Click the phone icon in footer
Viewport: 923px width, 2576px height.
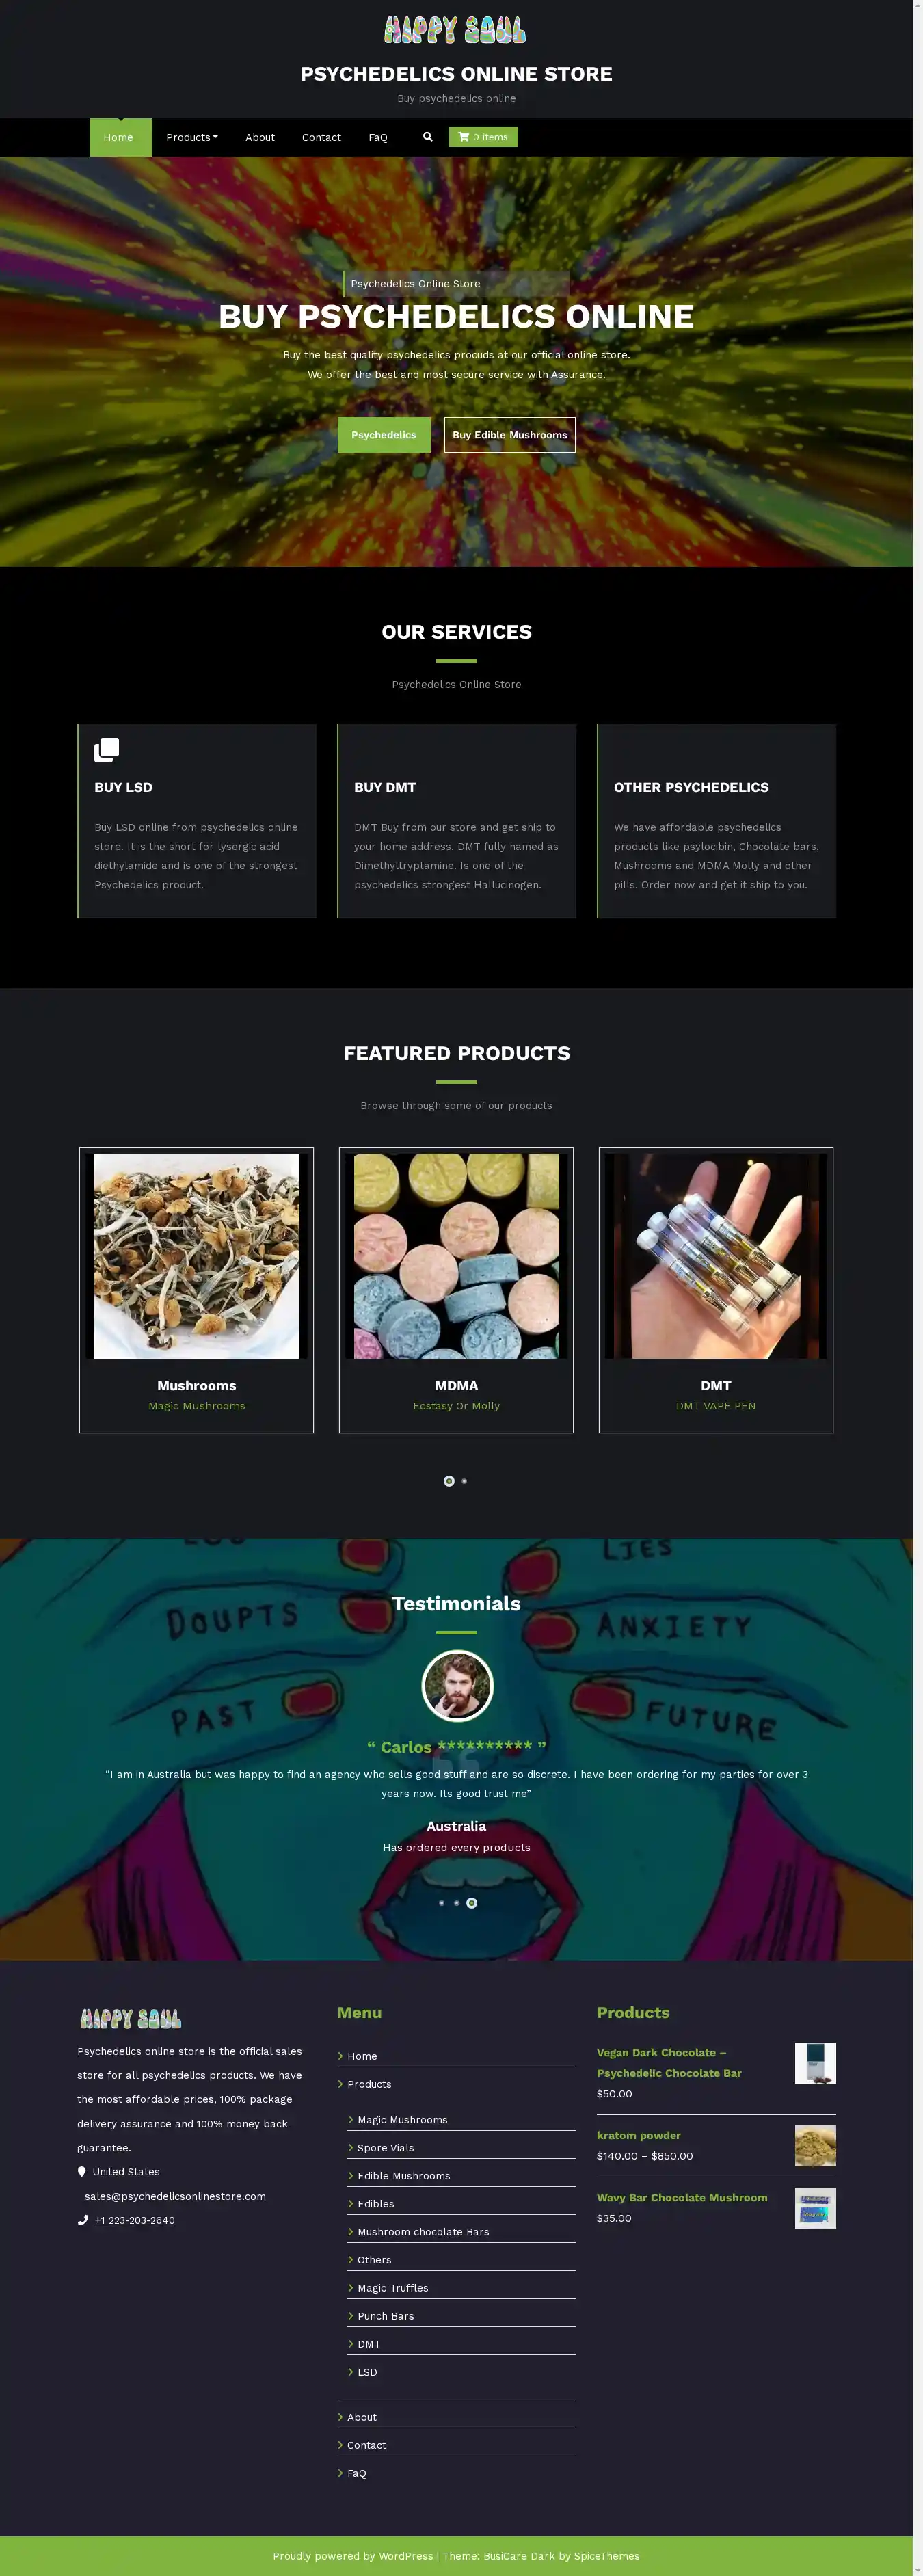(x=83, y=2220)
